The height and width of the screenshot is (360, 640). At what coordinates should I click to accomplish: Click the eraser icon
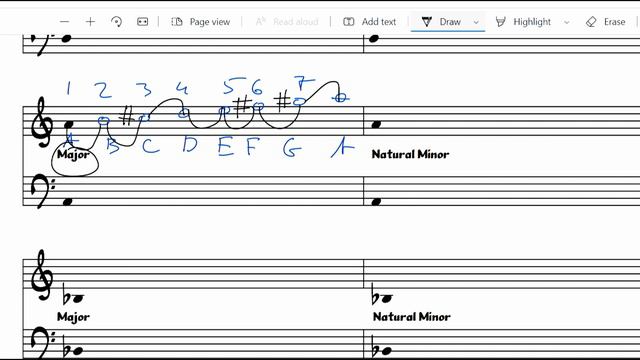click(x=591, y=22)
